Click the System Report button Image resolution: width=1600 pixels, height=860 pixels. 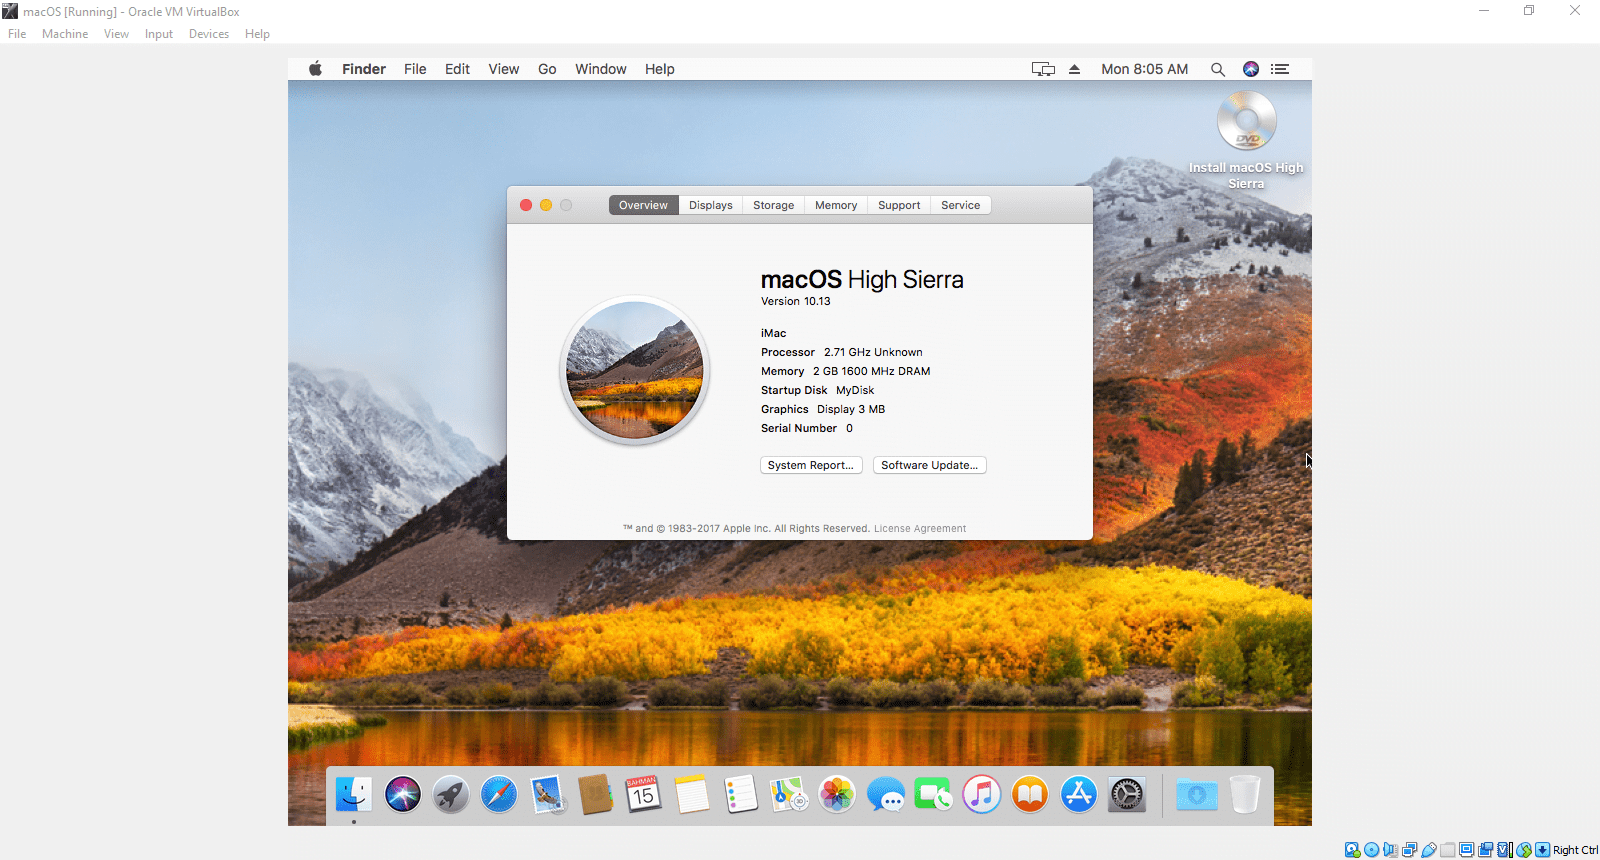click(811, 465)
